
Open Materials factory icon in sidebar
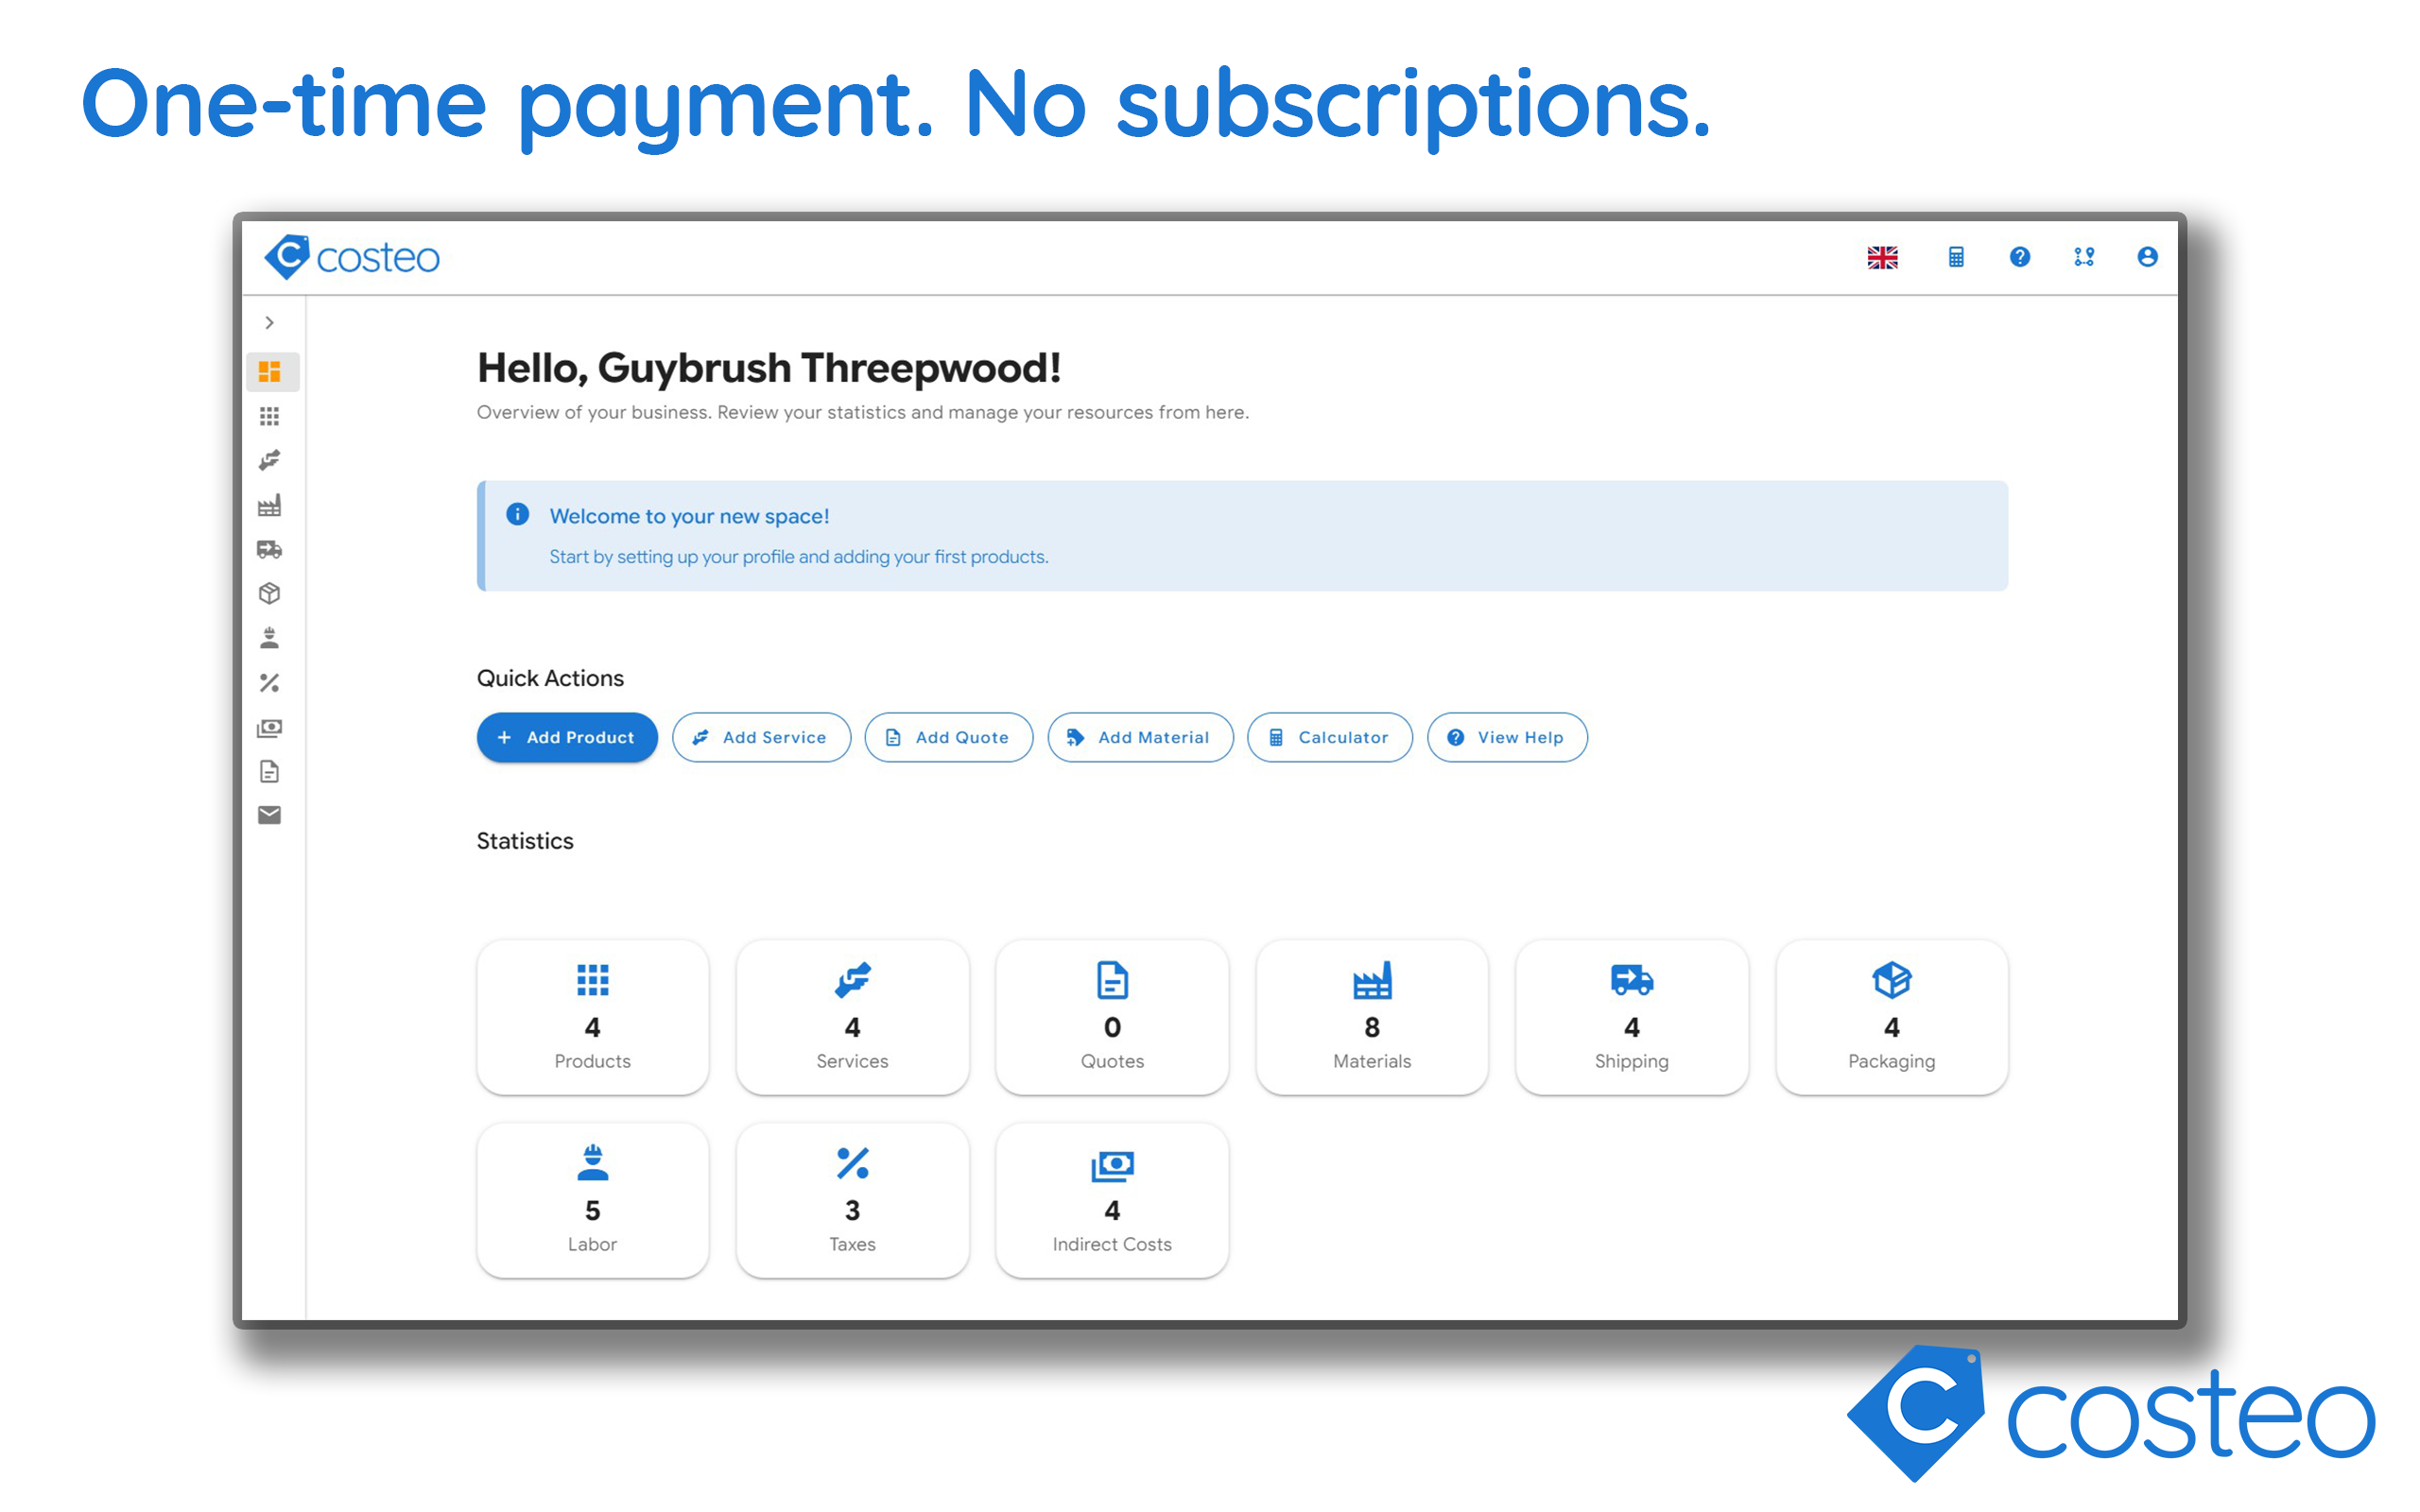269,505
